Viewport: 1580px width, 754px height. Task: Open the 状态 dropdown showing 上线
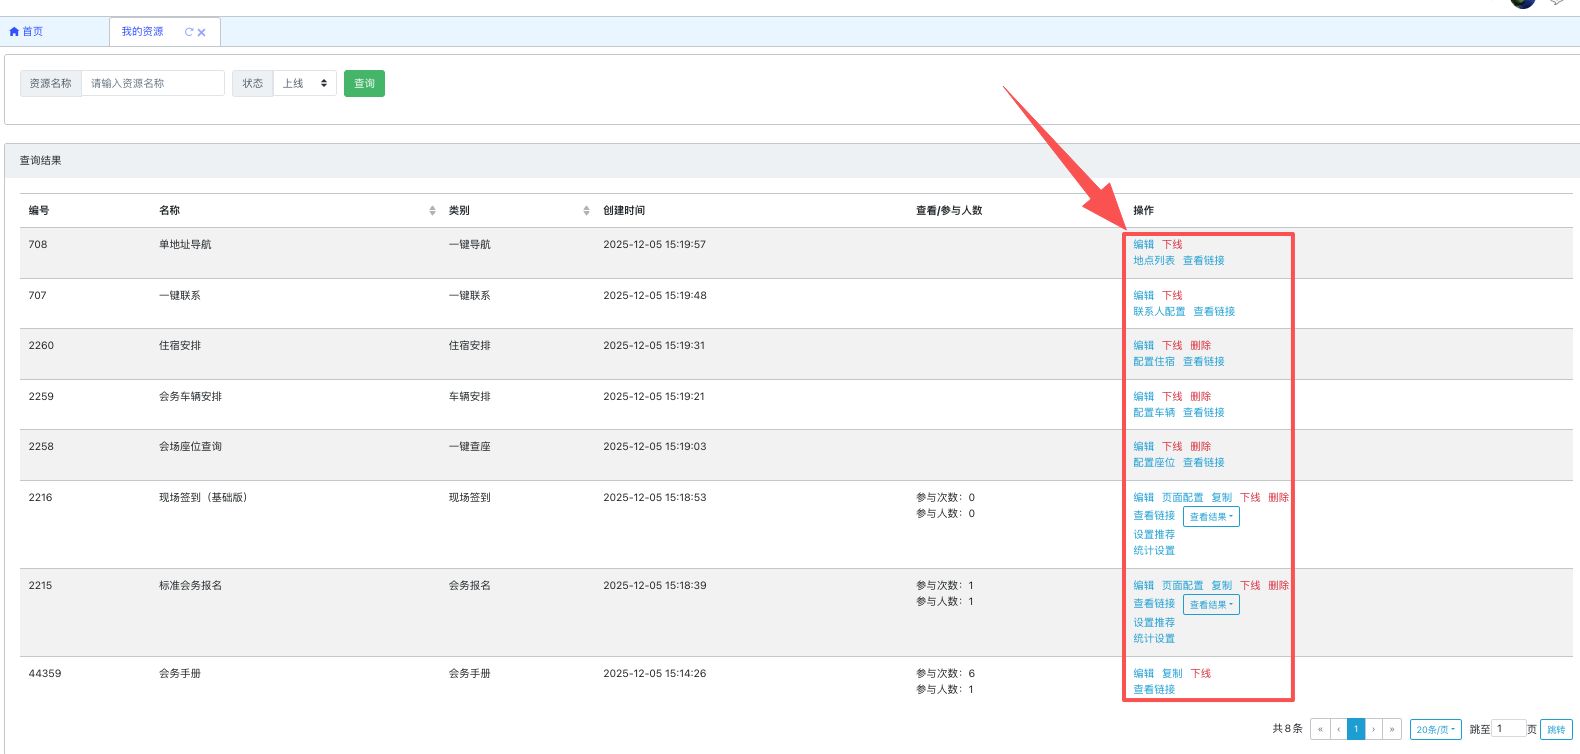[x=304, y=84]
